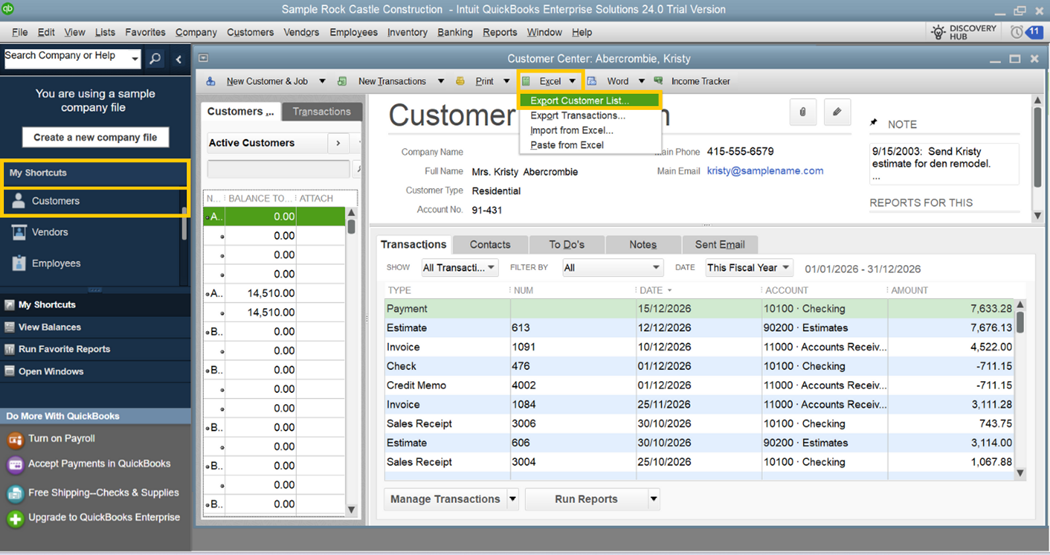Viewport: 1050px width, 555px height.
Task: Click the pin icon beside NOTE
Action: click(x=873, y=123)
